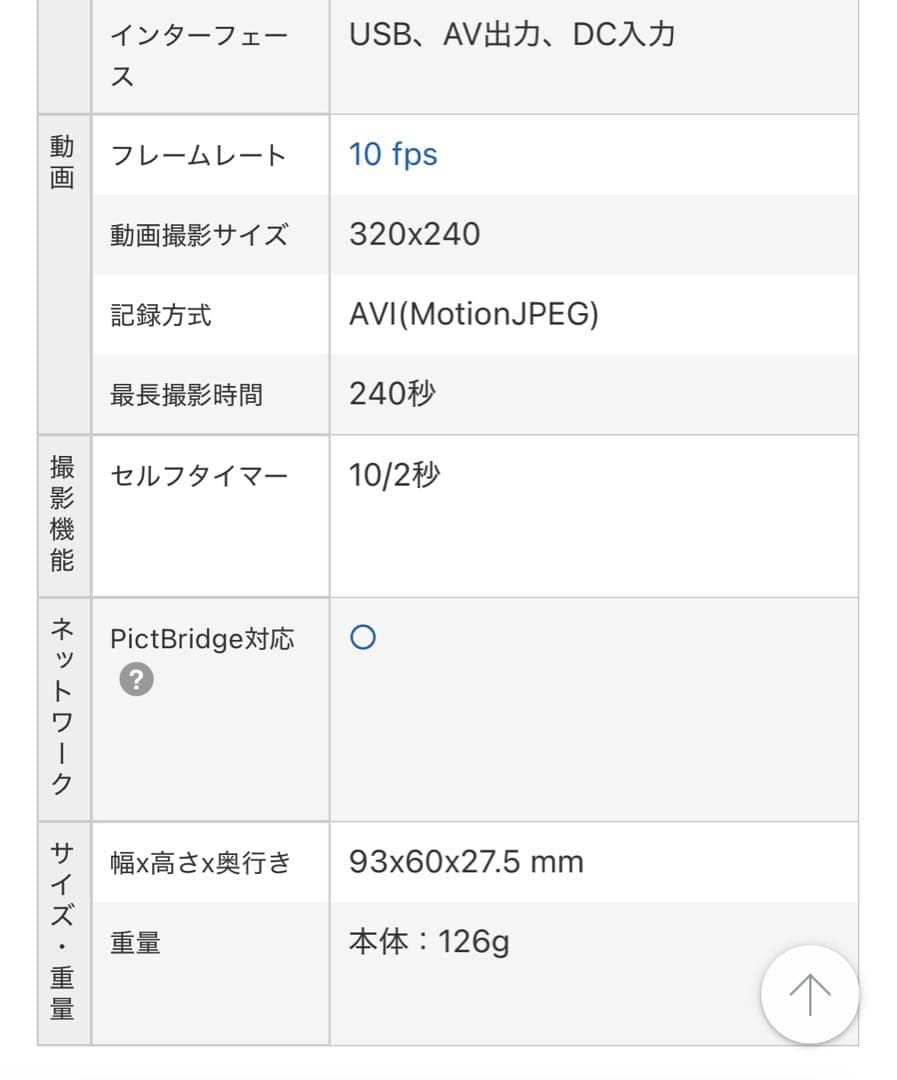
Task: Select the USB、AV出力、DC入力 value
Action: pos(512,35)
